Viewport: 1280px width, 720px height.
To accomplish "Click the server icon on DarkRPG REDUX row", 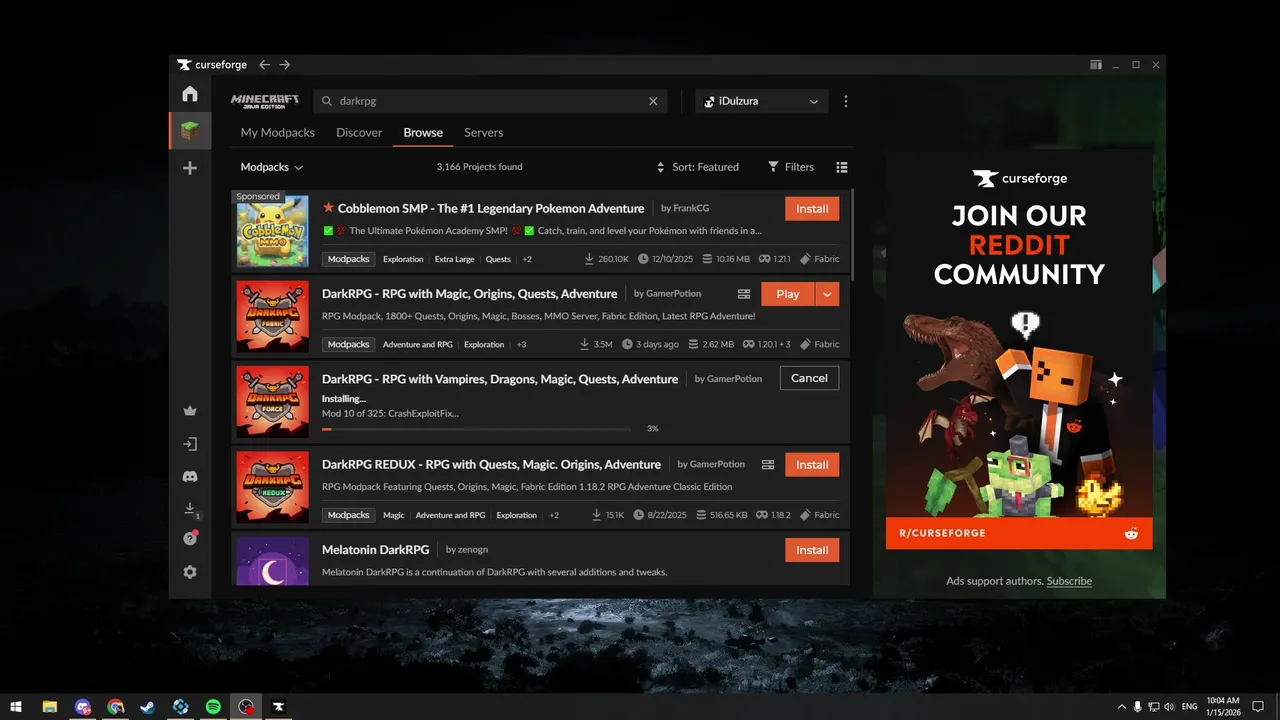I will point(768,465).
